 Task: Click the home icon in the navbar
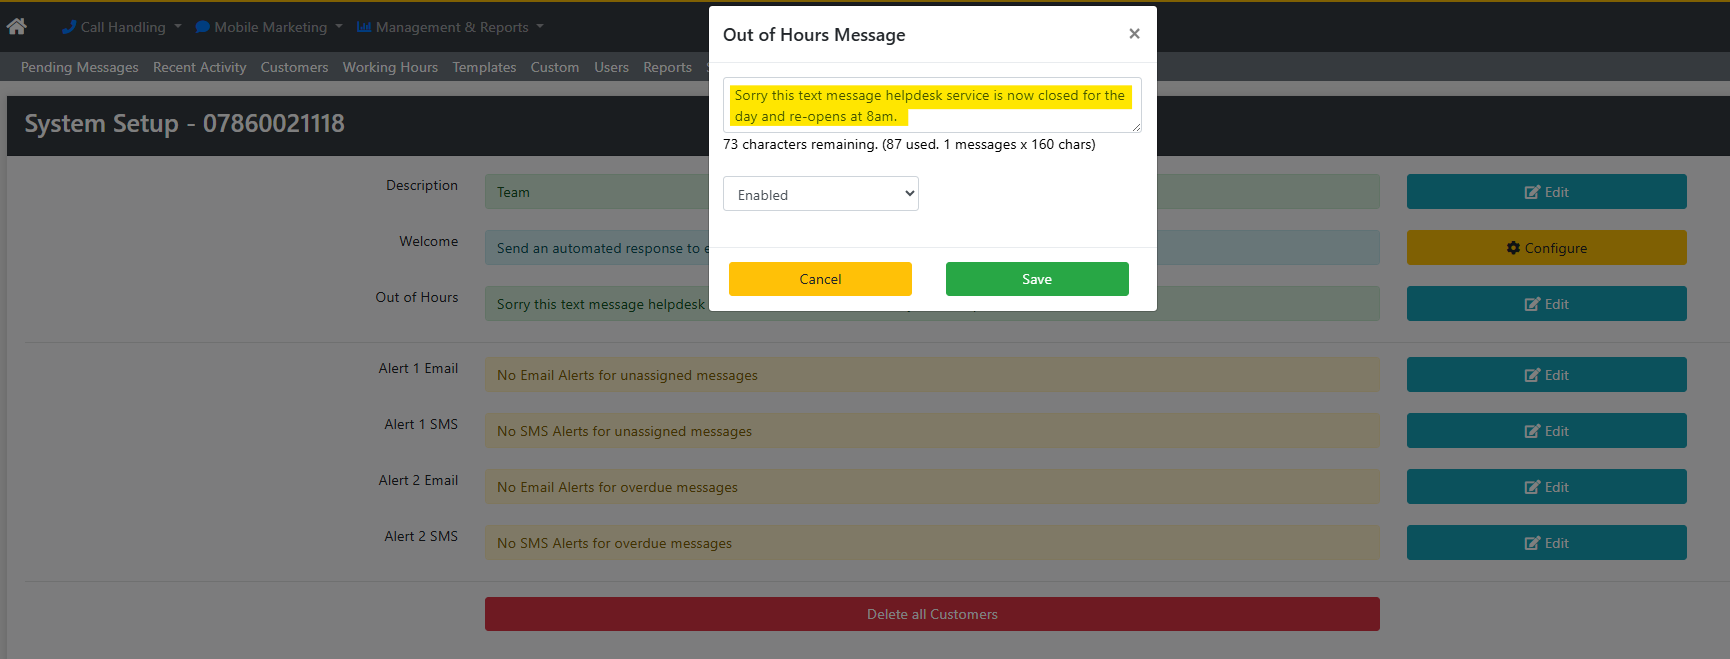(x=17, y=27)
